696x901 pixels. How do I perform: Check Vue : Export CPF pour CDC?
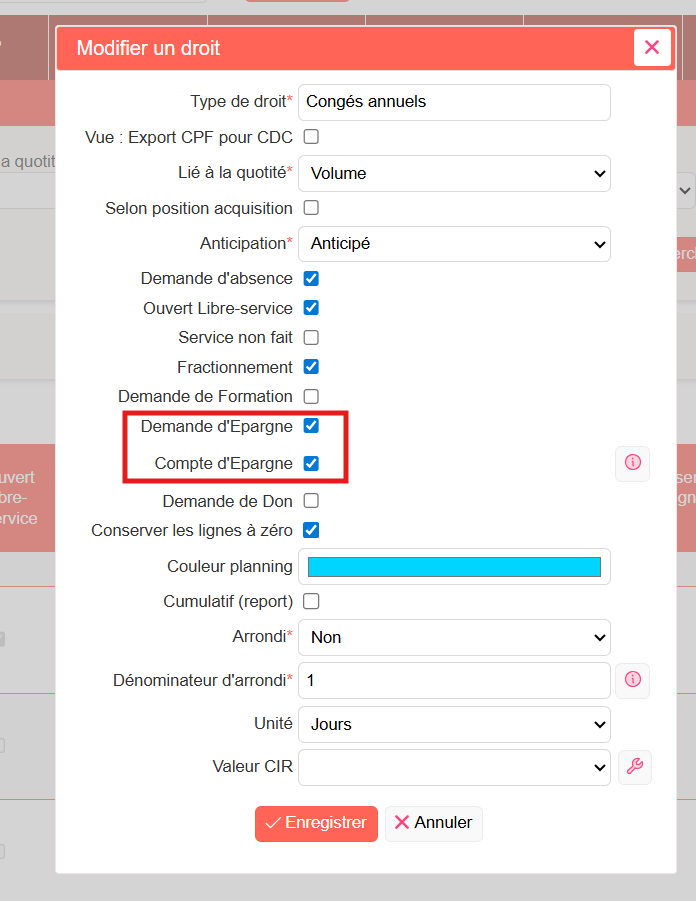click(311, 137)
